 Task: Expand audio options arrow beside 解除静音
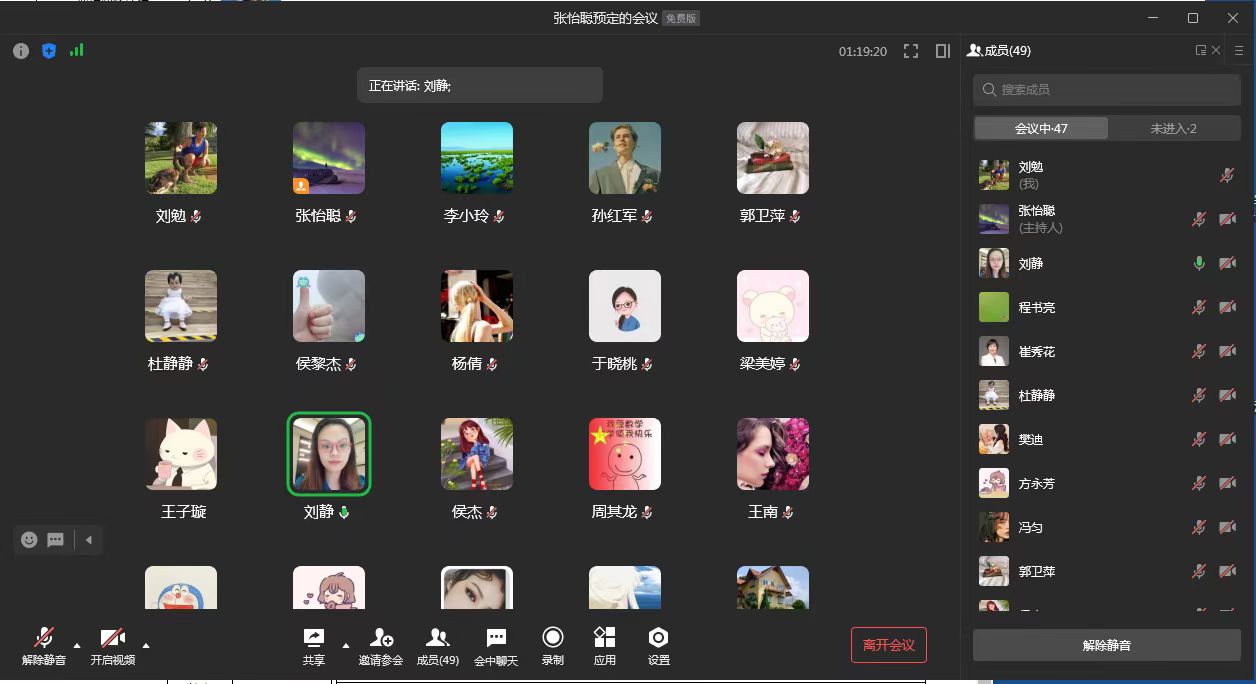point(77,645)
